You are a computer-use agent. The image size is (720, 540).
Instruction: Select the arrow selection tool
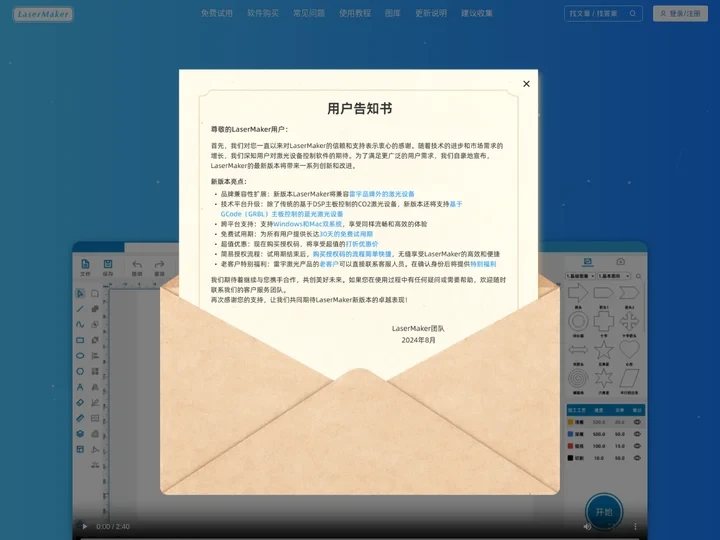click(80, 293)
